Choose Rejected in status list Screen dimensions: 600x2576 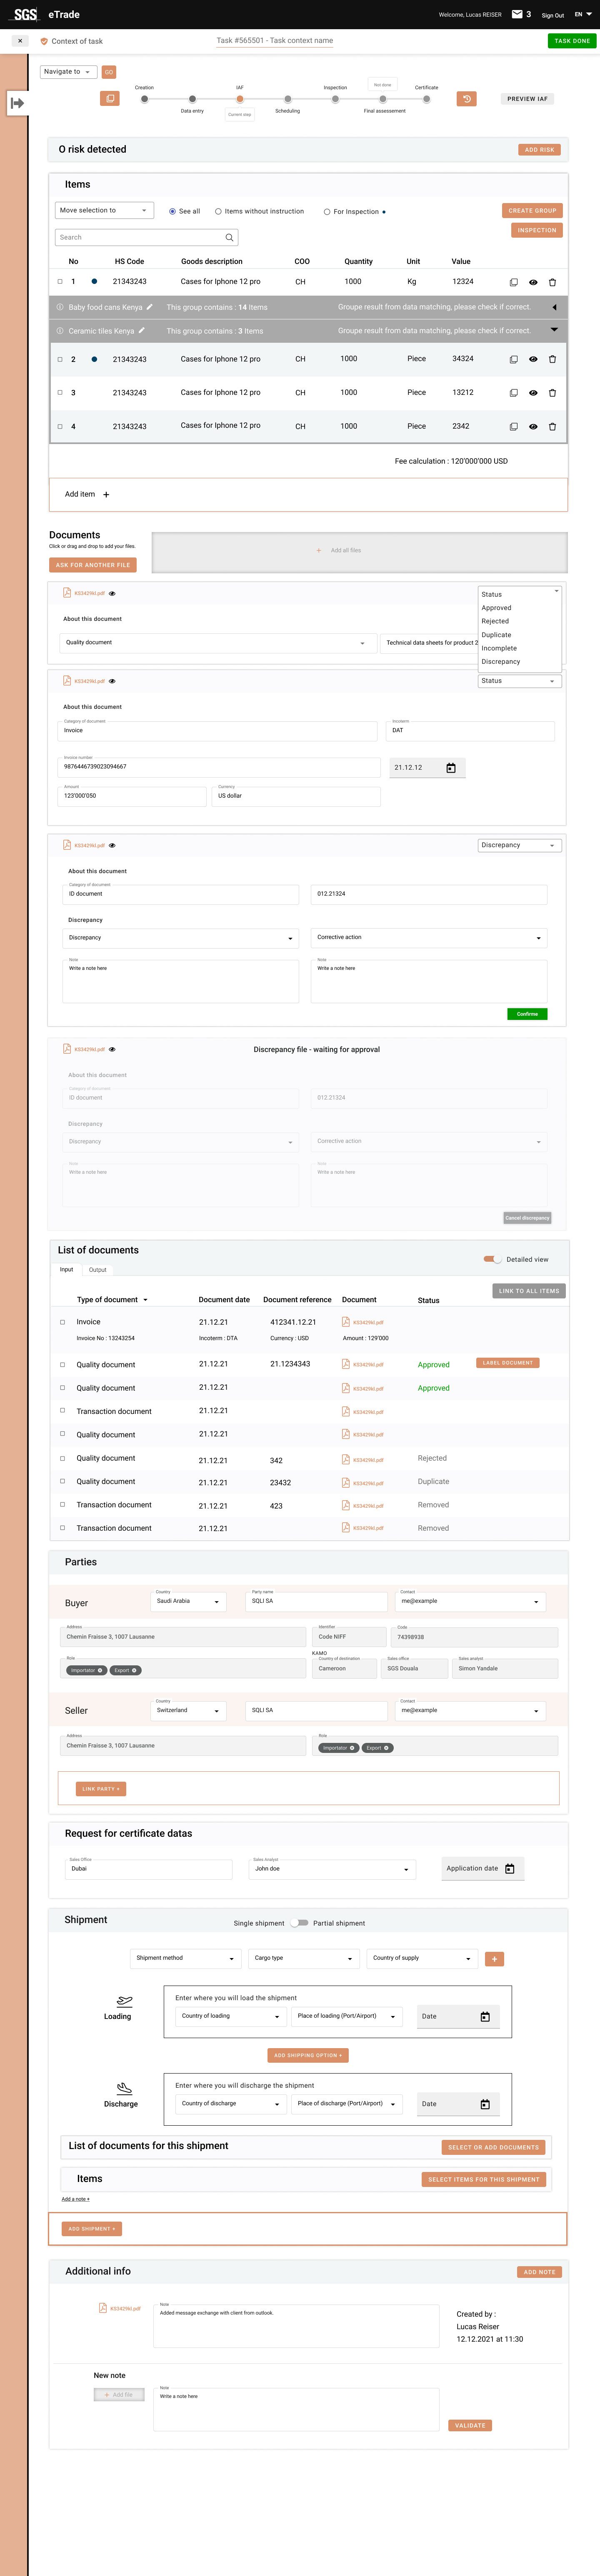[x=495, y=621]
